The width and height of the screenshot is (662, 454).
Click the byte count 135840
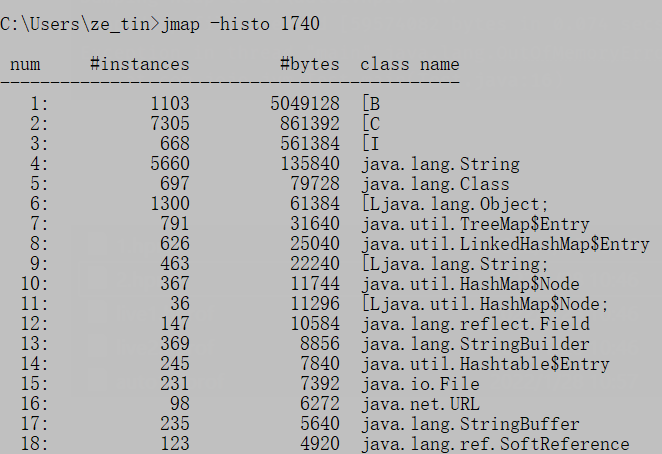[310, 163]
